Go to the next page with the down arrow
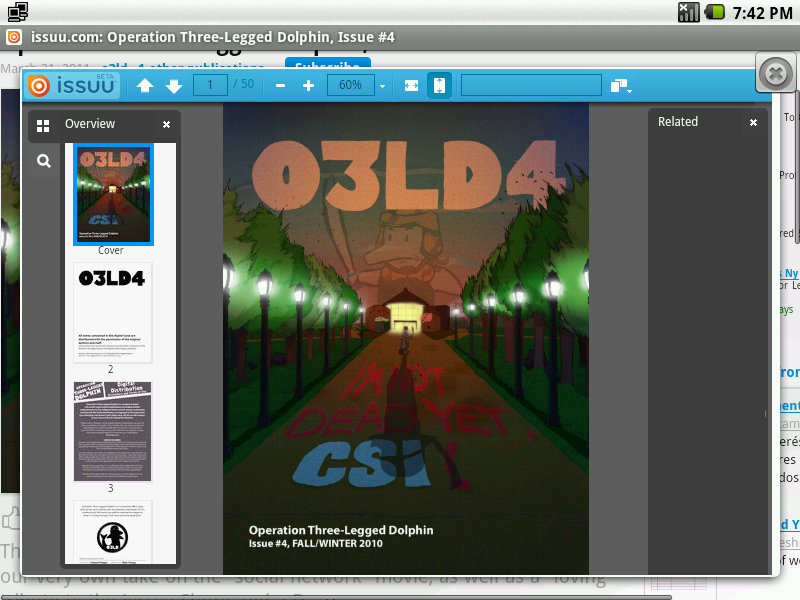 point(174,85)
